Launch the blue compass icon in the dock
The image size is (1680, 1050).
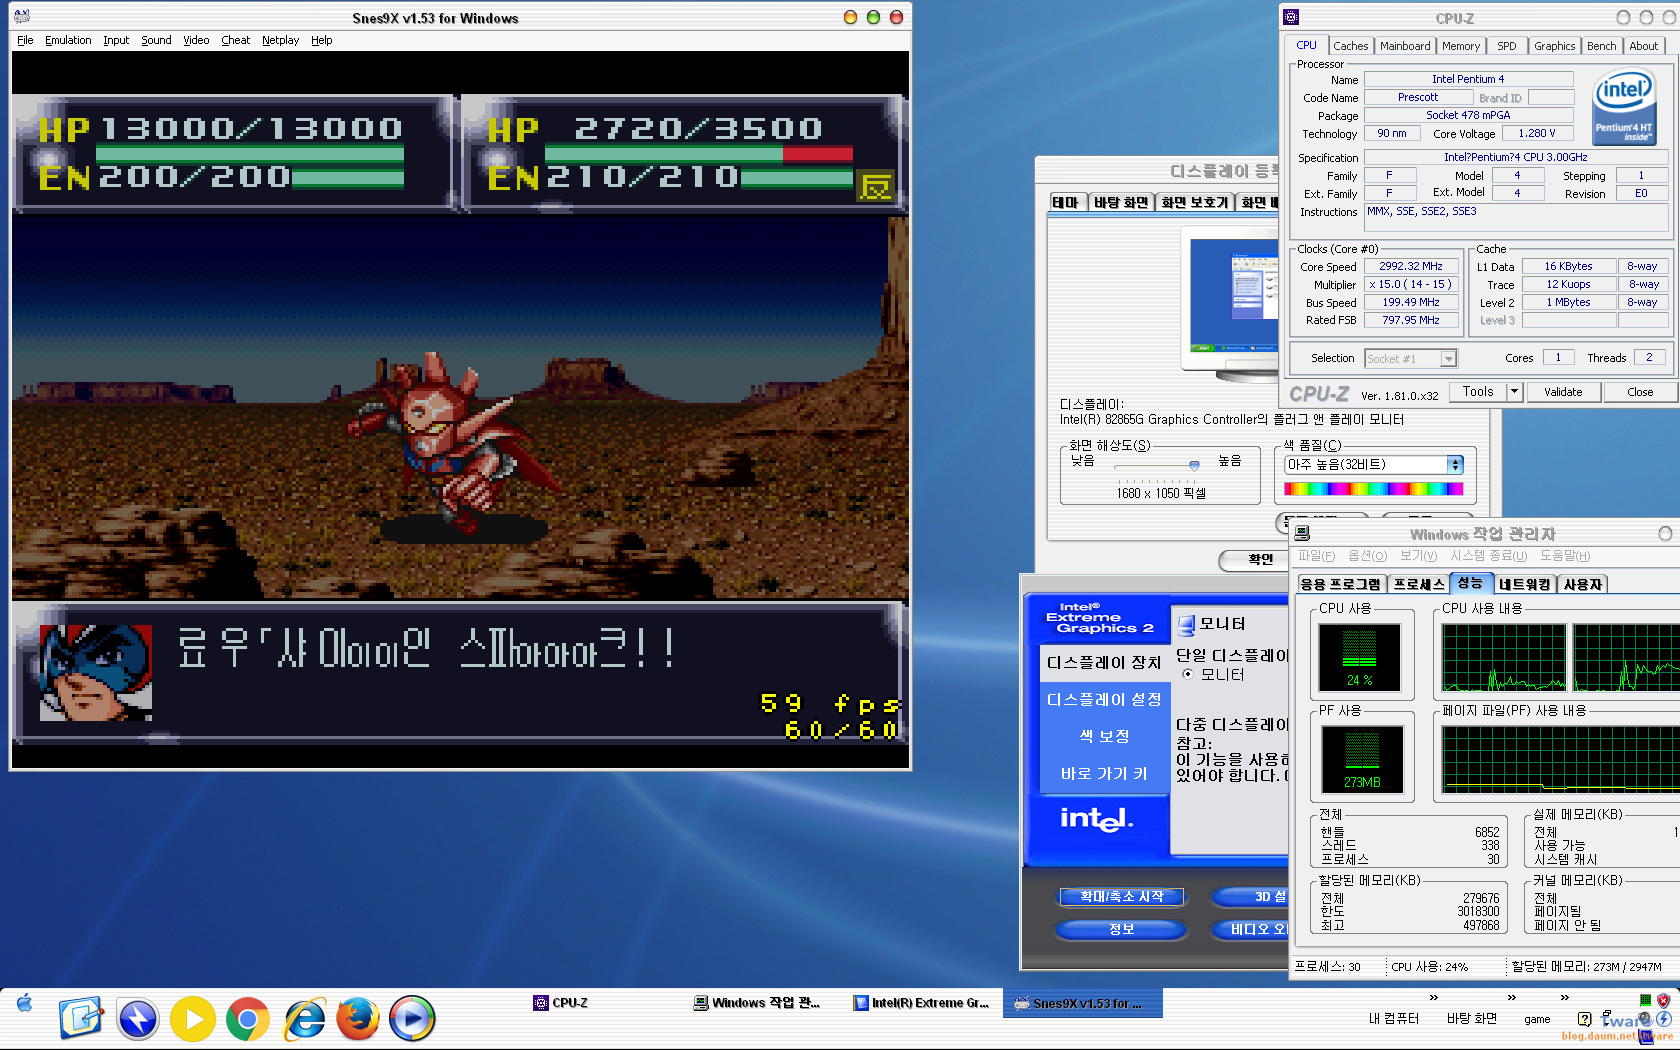138,1019
